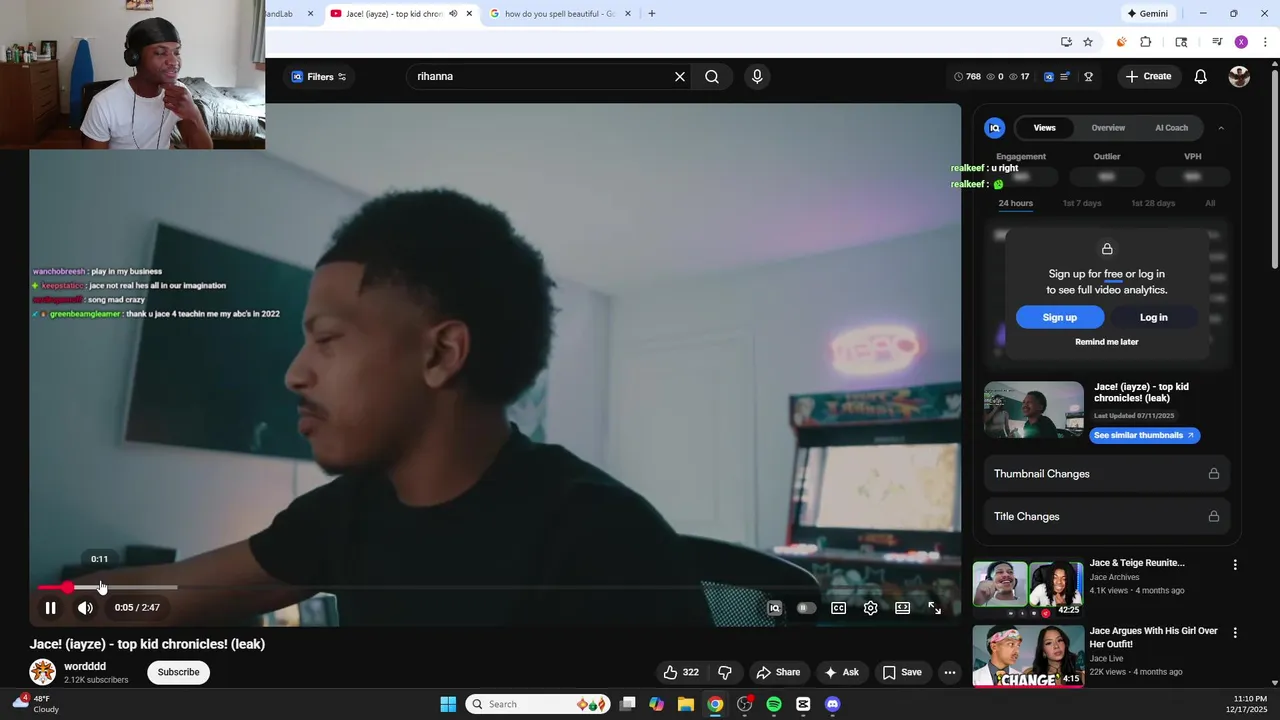
Task: Close the Jace! (iayze) browser tab
Action: click(469, 14)
